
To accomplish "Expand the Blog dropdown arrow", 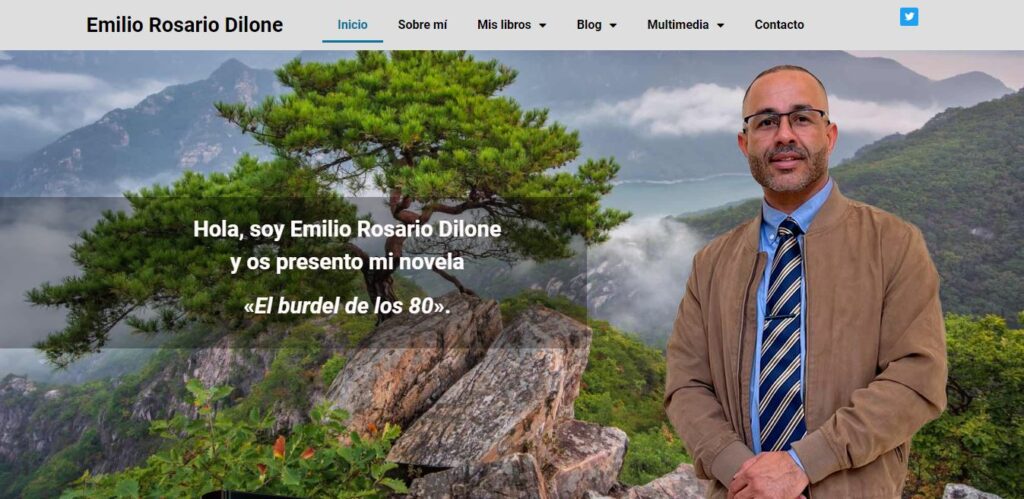I will (613, 25).
